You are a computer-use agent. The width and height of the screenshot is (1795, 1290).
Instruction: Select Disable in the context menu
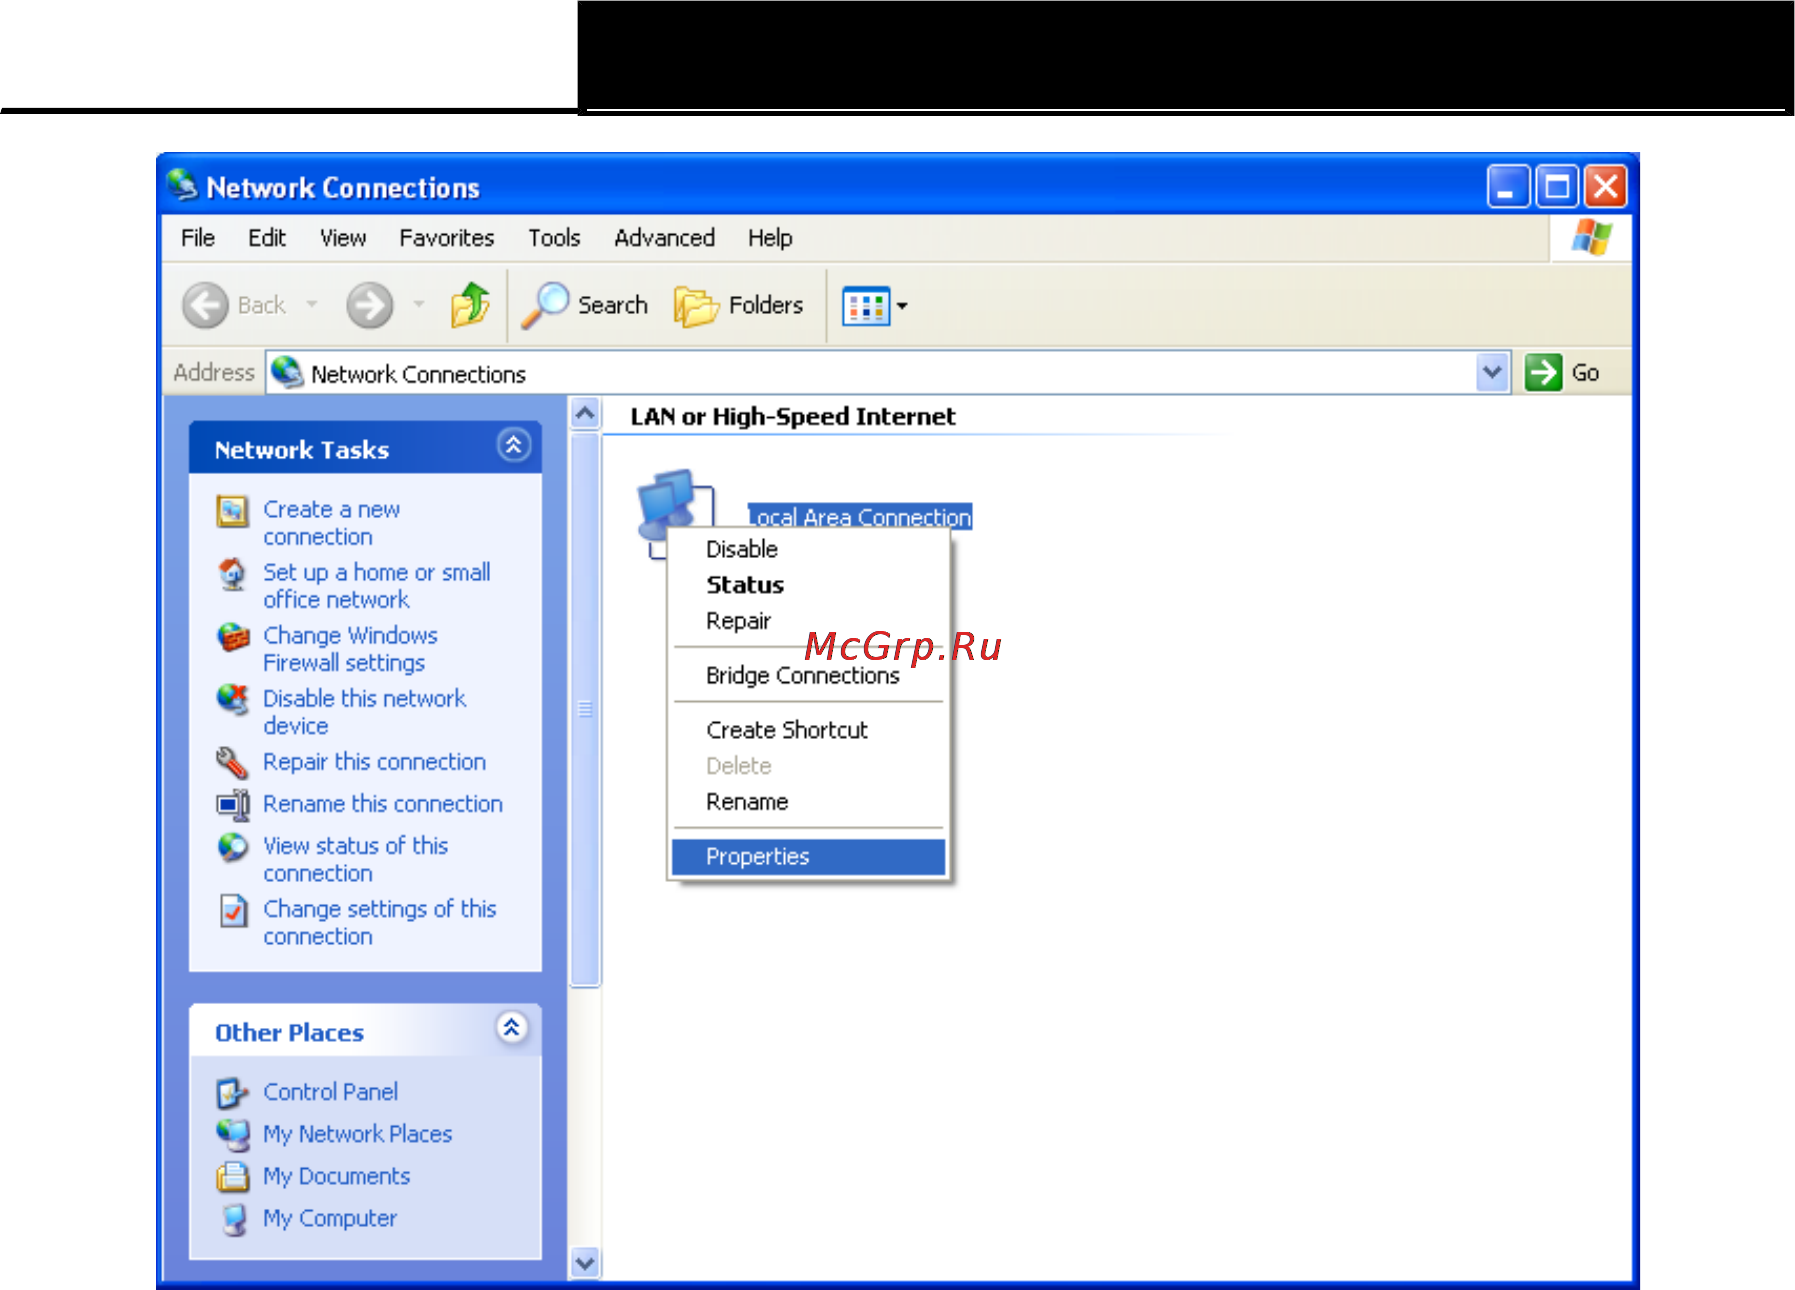[x=808, y=549]
